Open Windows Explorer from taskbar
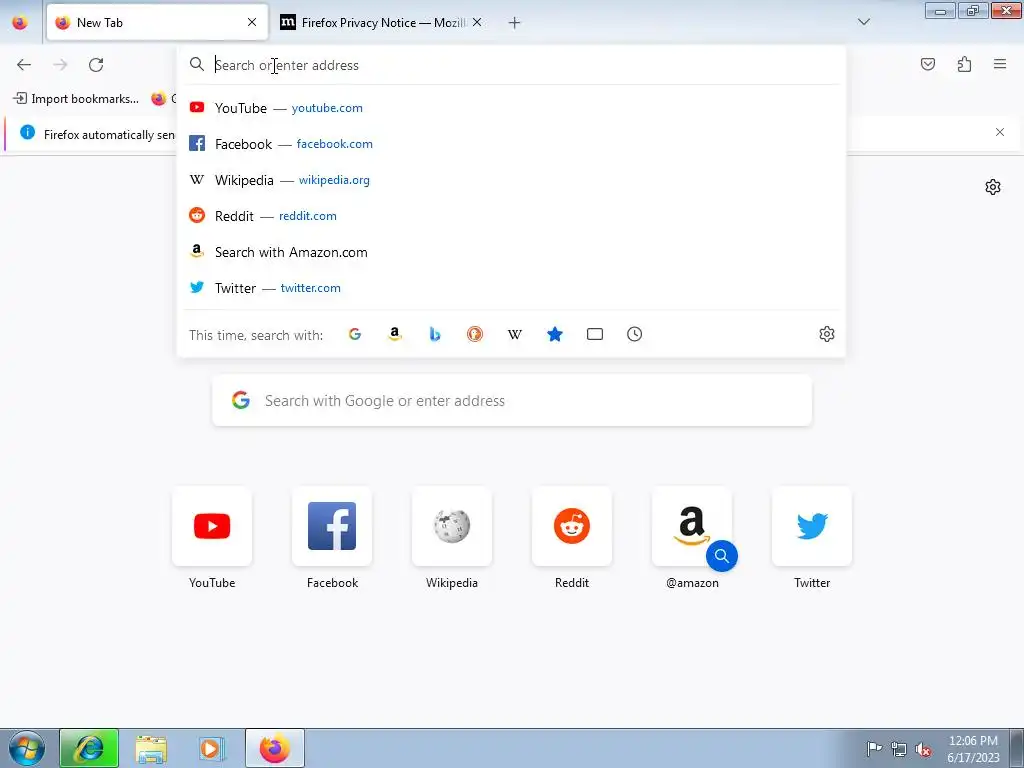 (151, 748)
